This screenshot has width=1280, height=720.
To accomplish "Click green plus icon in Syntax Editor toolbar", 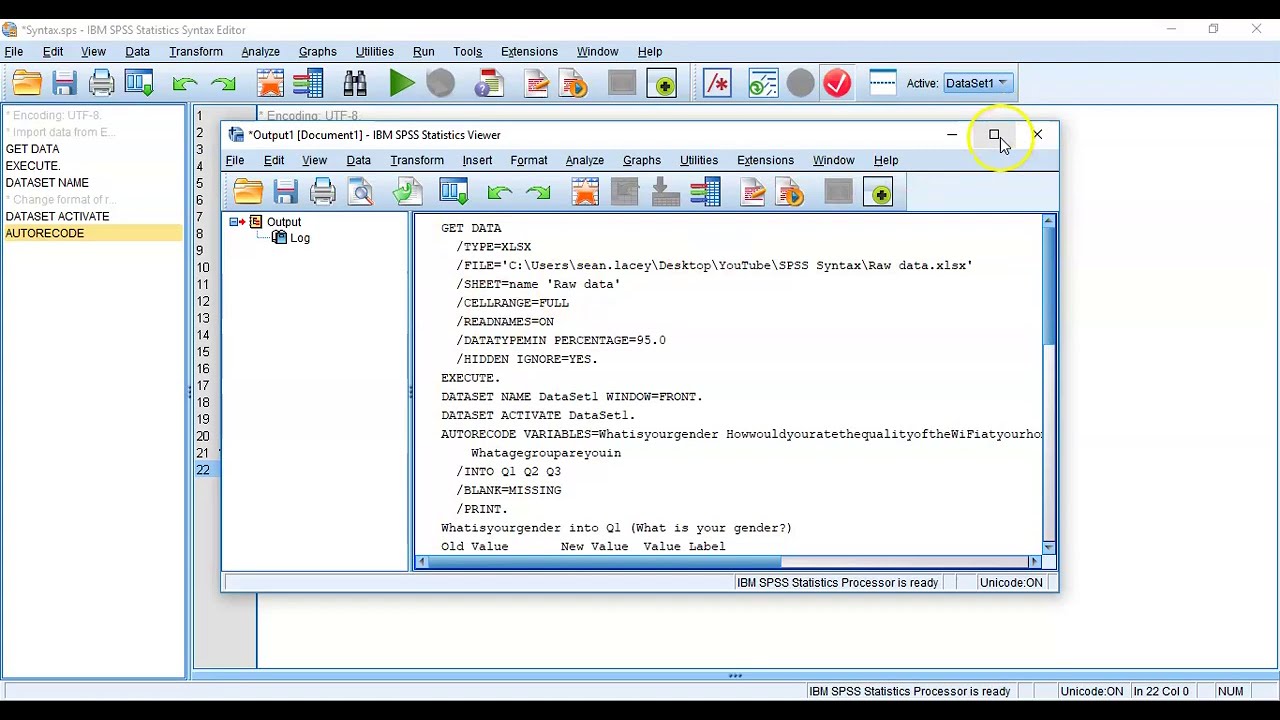I will coord(664,84).
